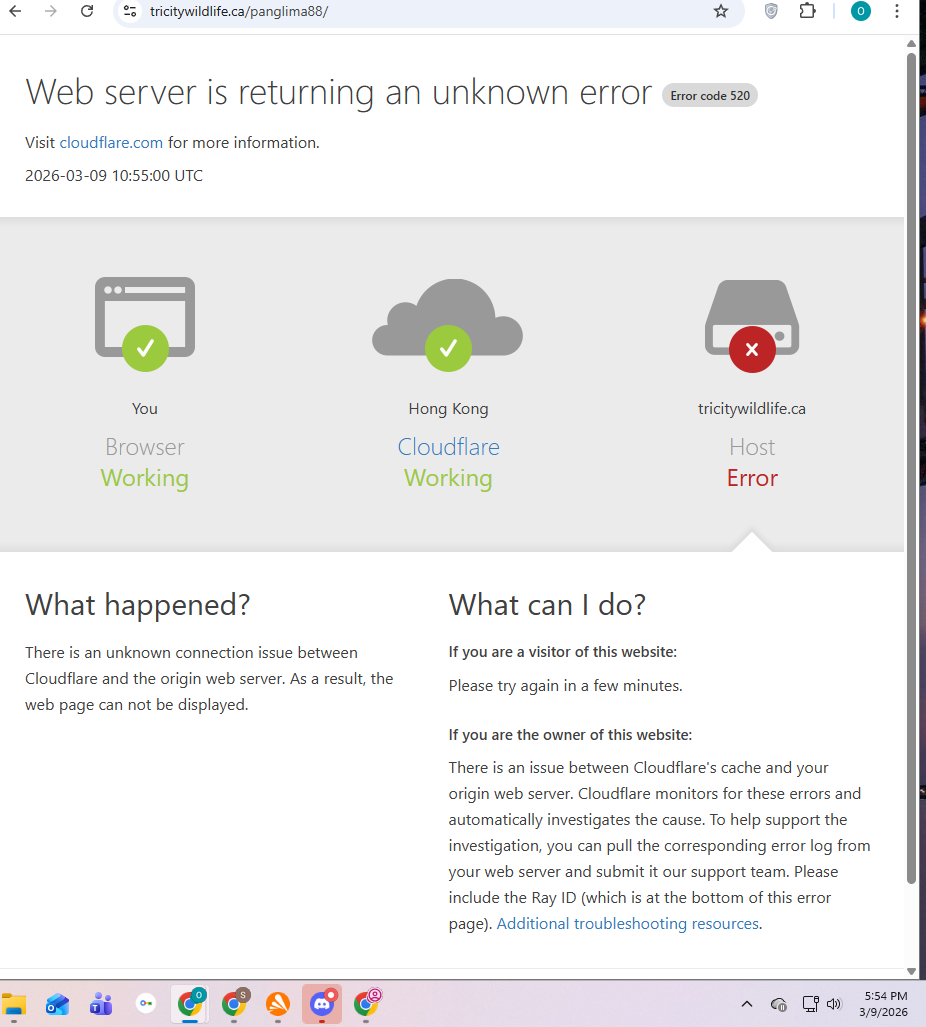926x1027 pixels.
Task: Open the round white taskbar app
Action: point(145,1003)
